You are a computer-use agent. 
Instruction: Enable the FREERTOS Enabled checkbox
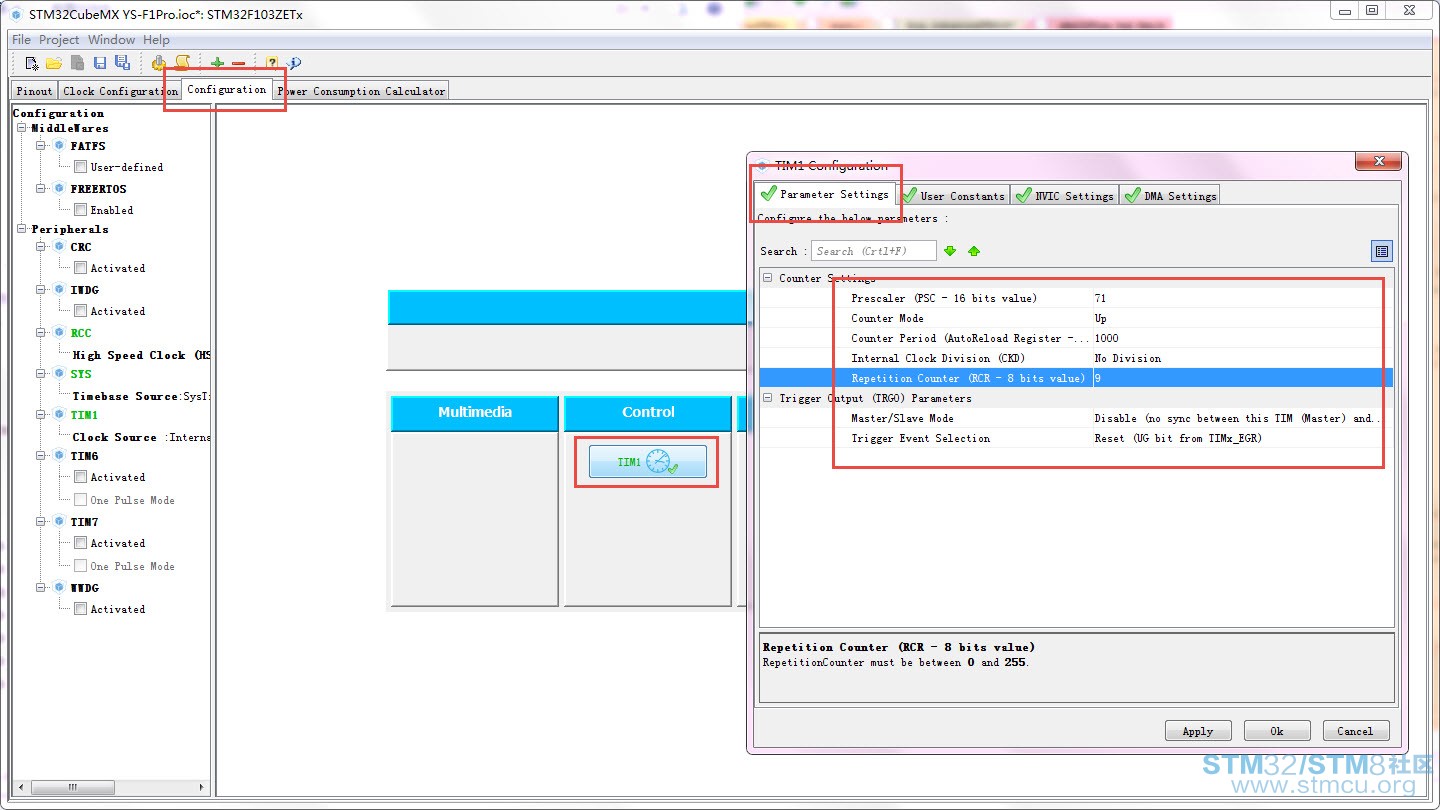80,210
